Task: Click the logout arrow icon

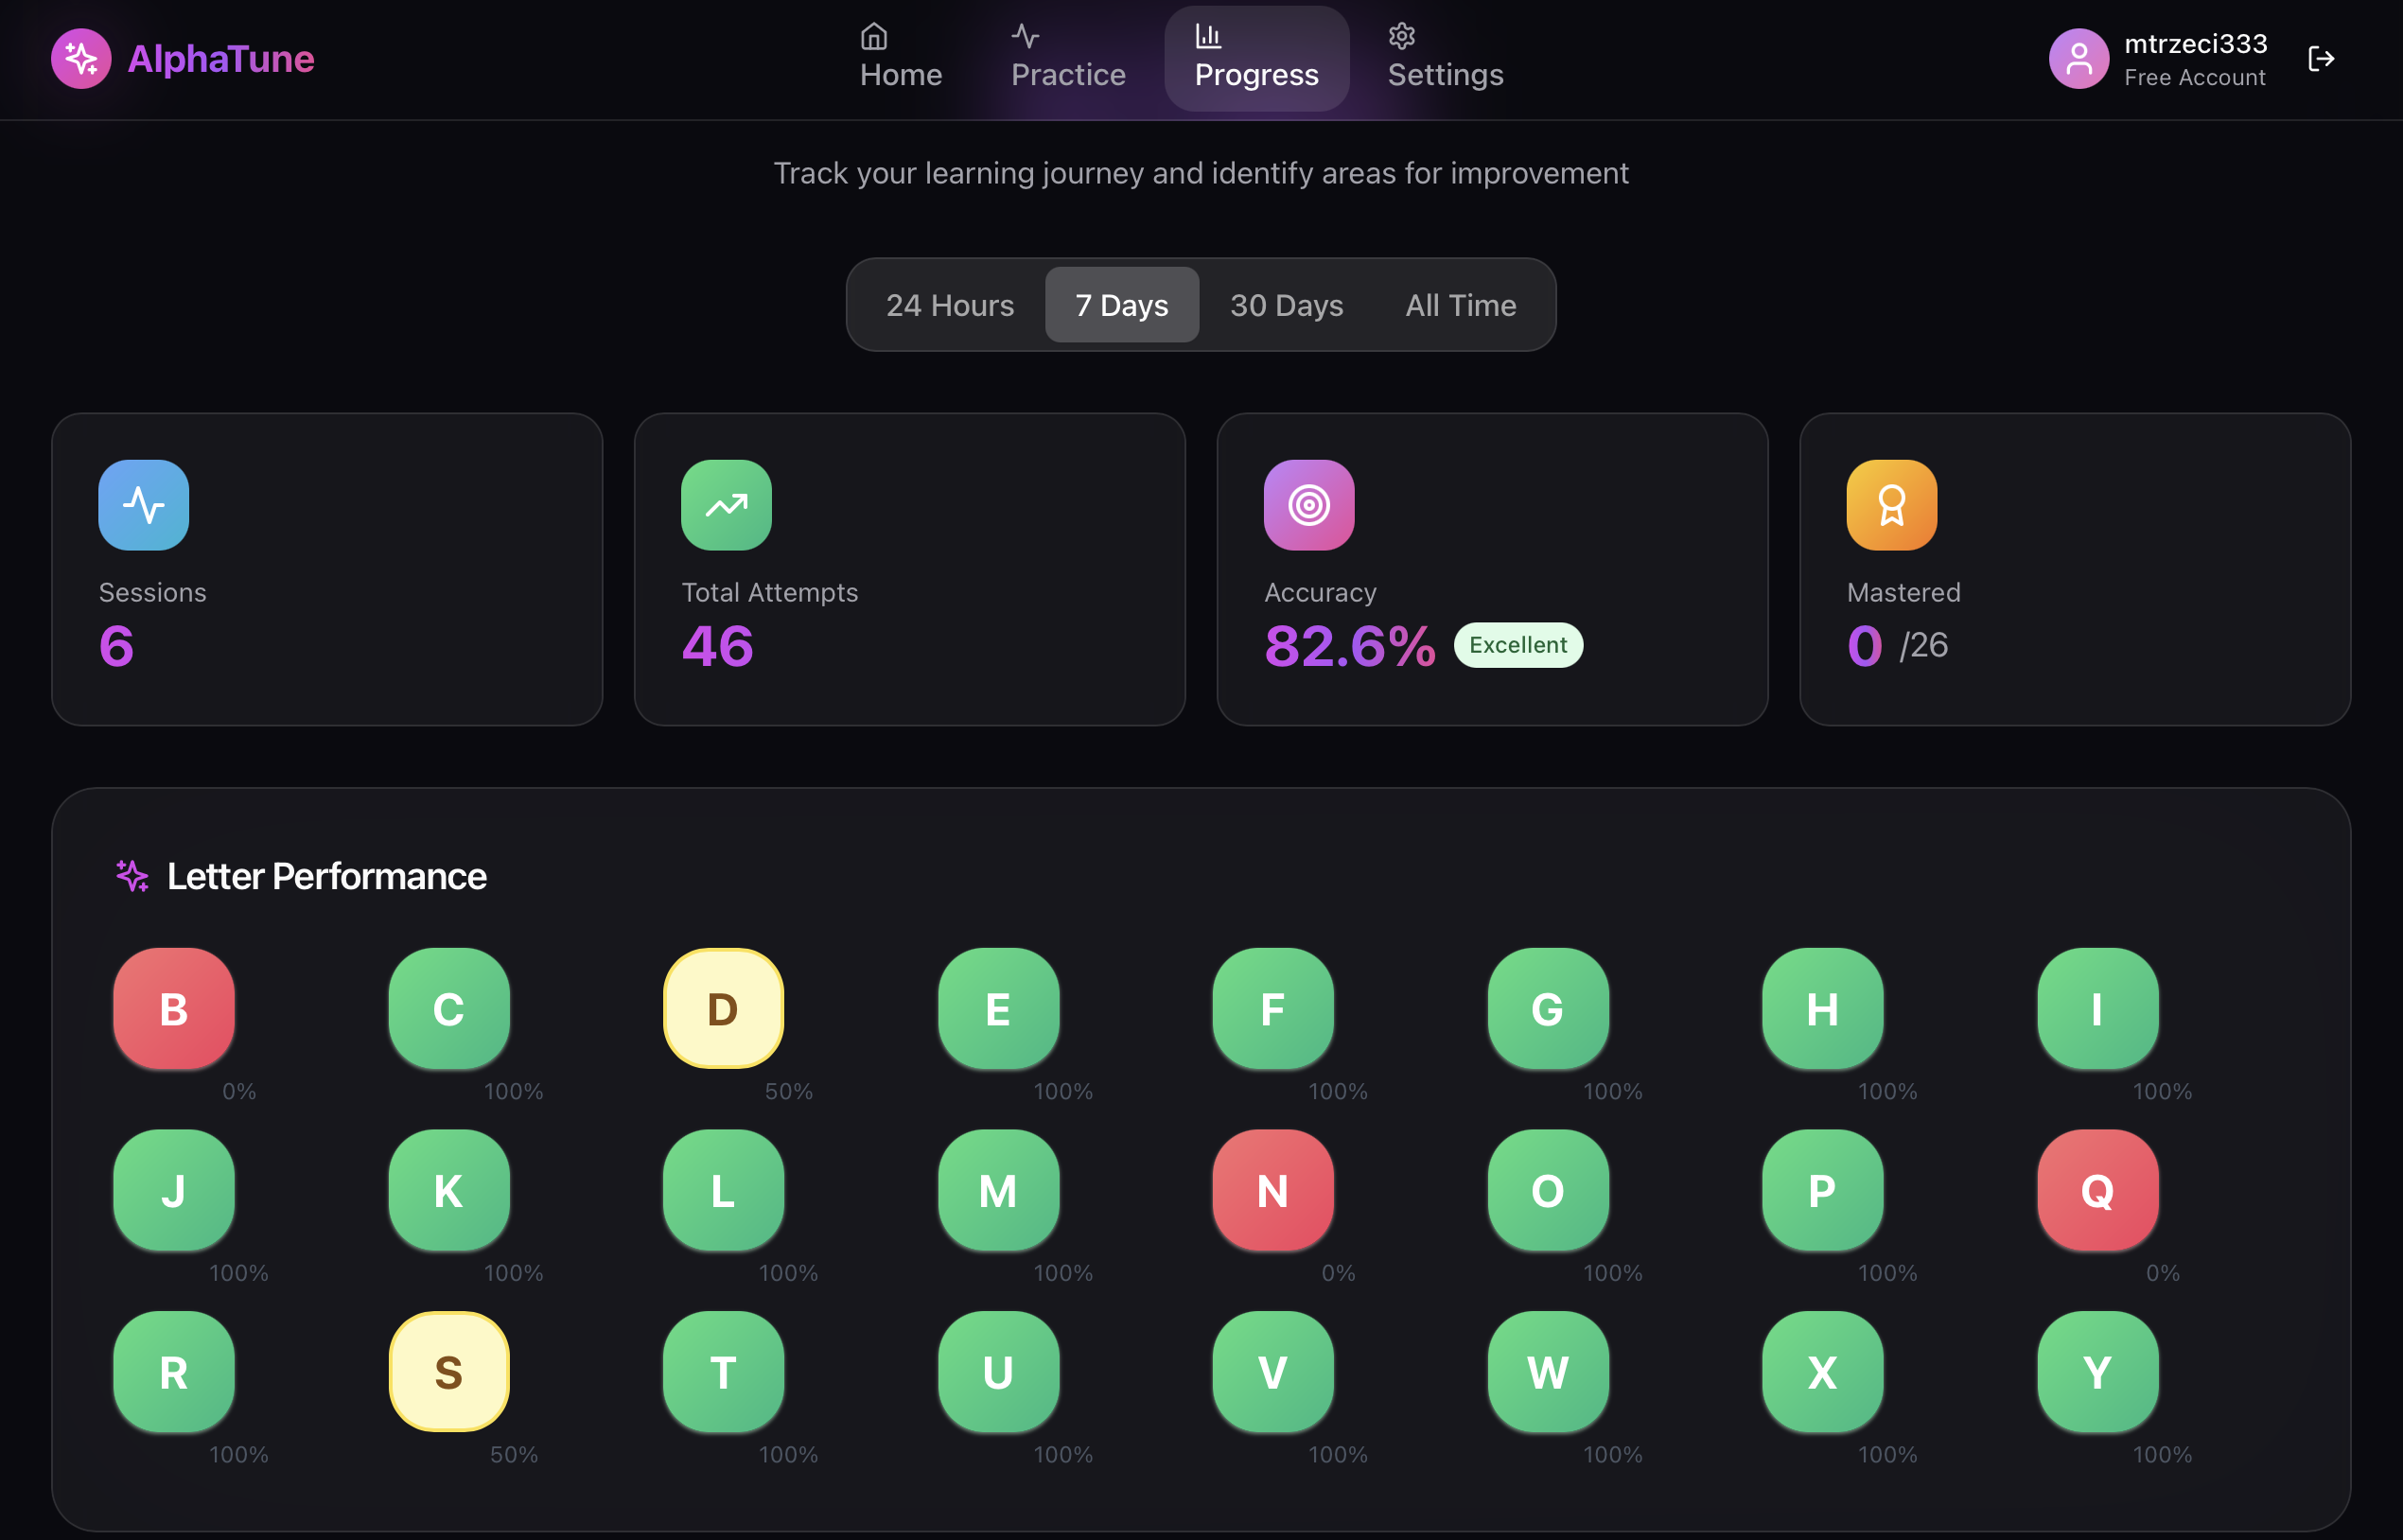Action: coord(2320,59)
